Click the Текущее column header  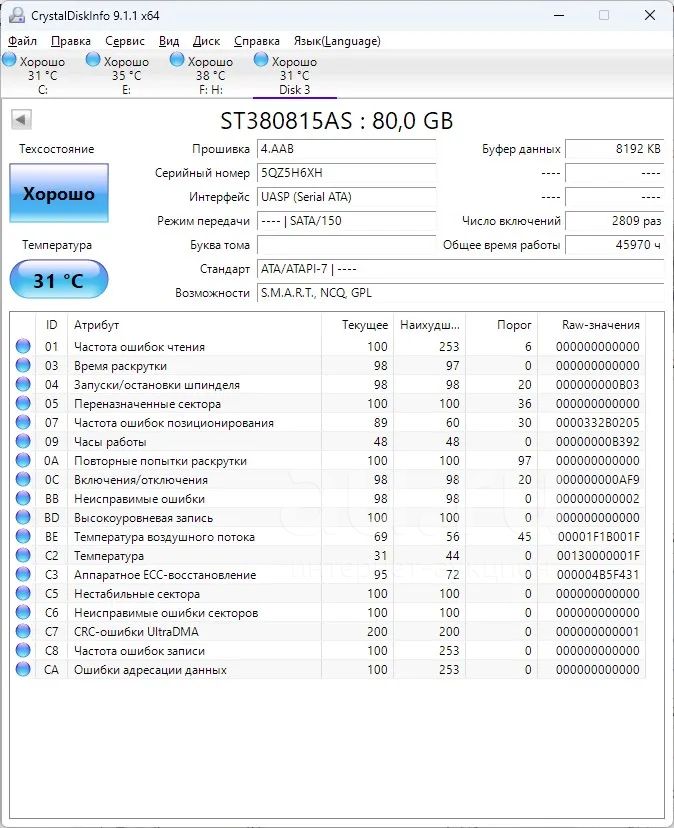pos(358,325)
